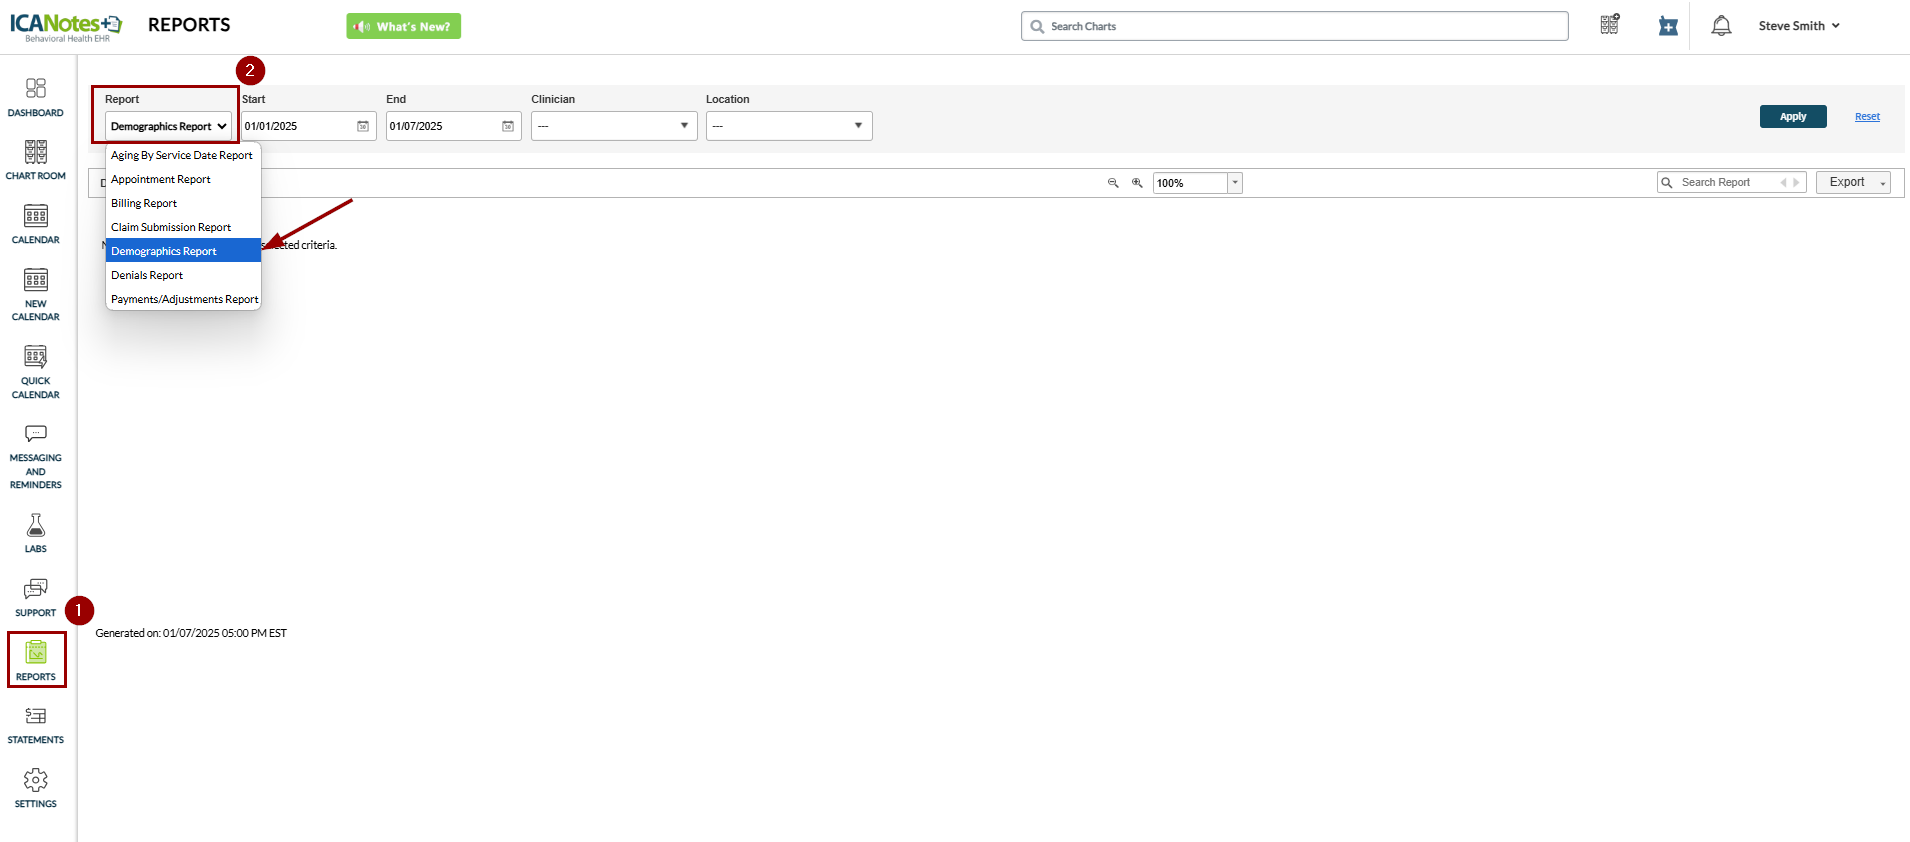
Task: Open Messaging and Reminders
Action: pyautogui.click(x=36, y=456)
